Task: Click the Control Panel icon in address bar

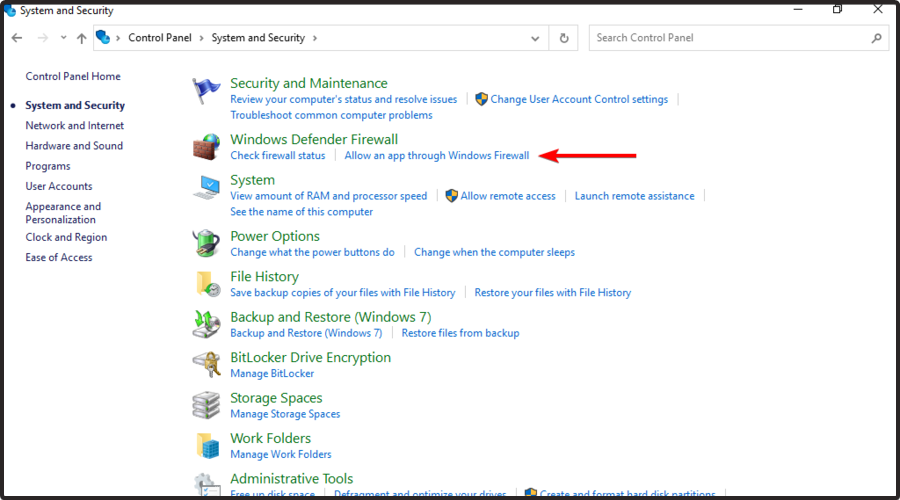Action: (x=103, y=37)
